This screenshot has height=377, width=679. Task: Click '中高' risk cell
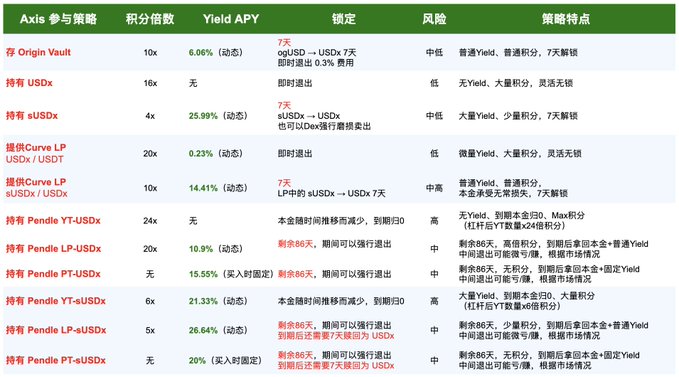[x=434, y=188]
